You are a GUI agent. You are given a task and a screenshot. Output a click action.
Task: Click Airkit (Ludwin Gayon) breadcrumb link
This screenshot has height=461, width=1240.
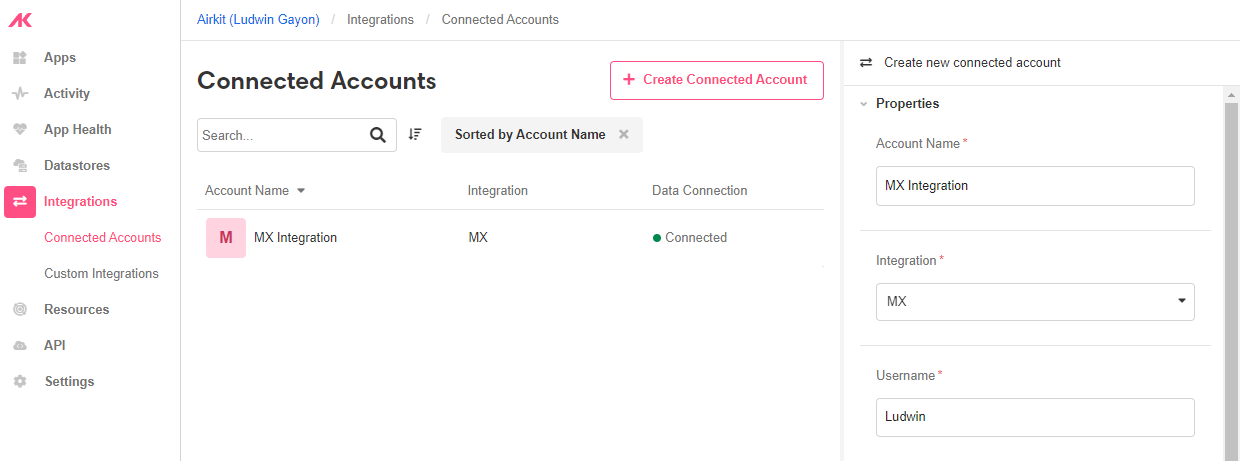point(258,20)
